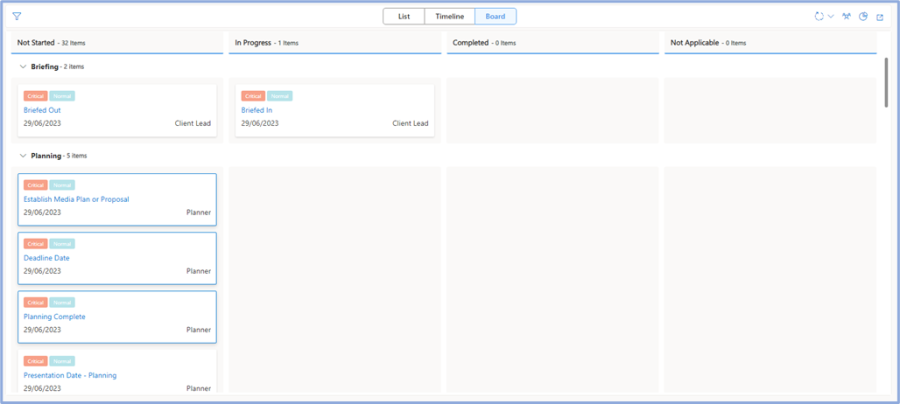This screenshot has width=900, height=404.
Task: Click the Deadline Date task link
Action: point(46,258)
